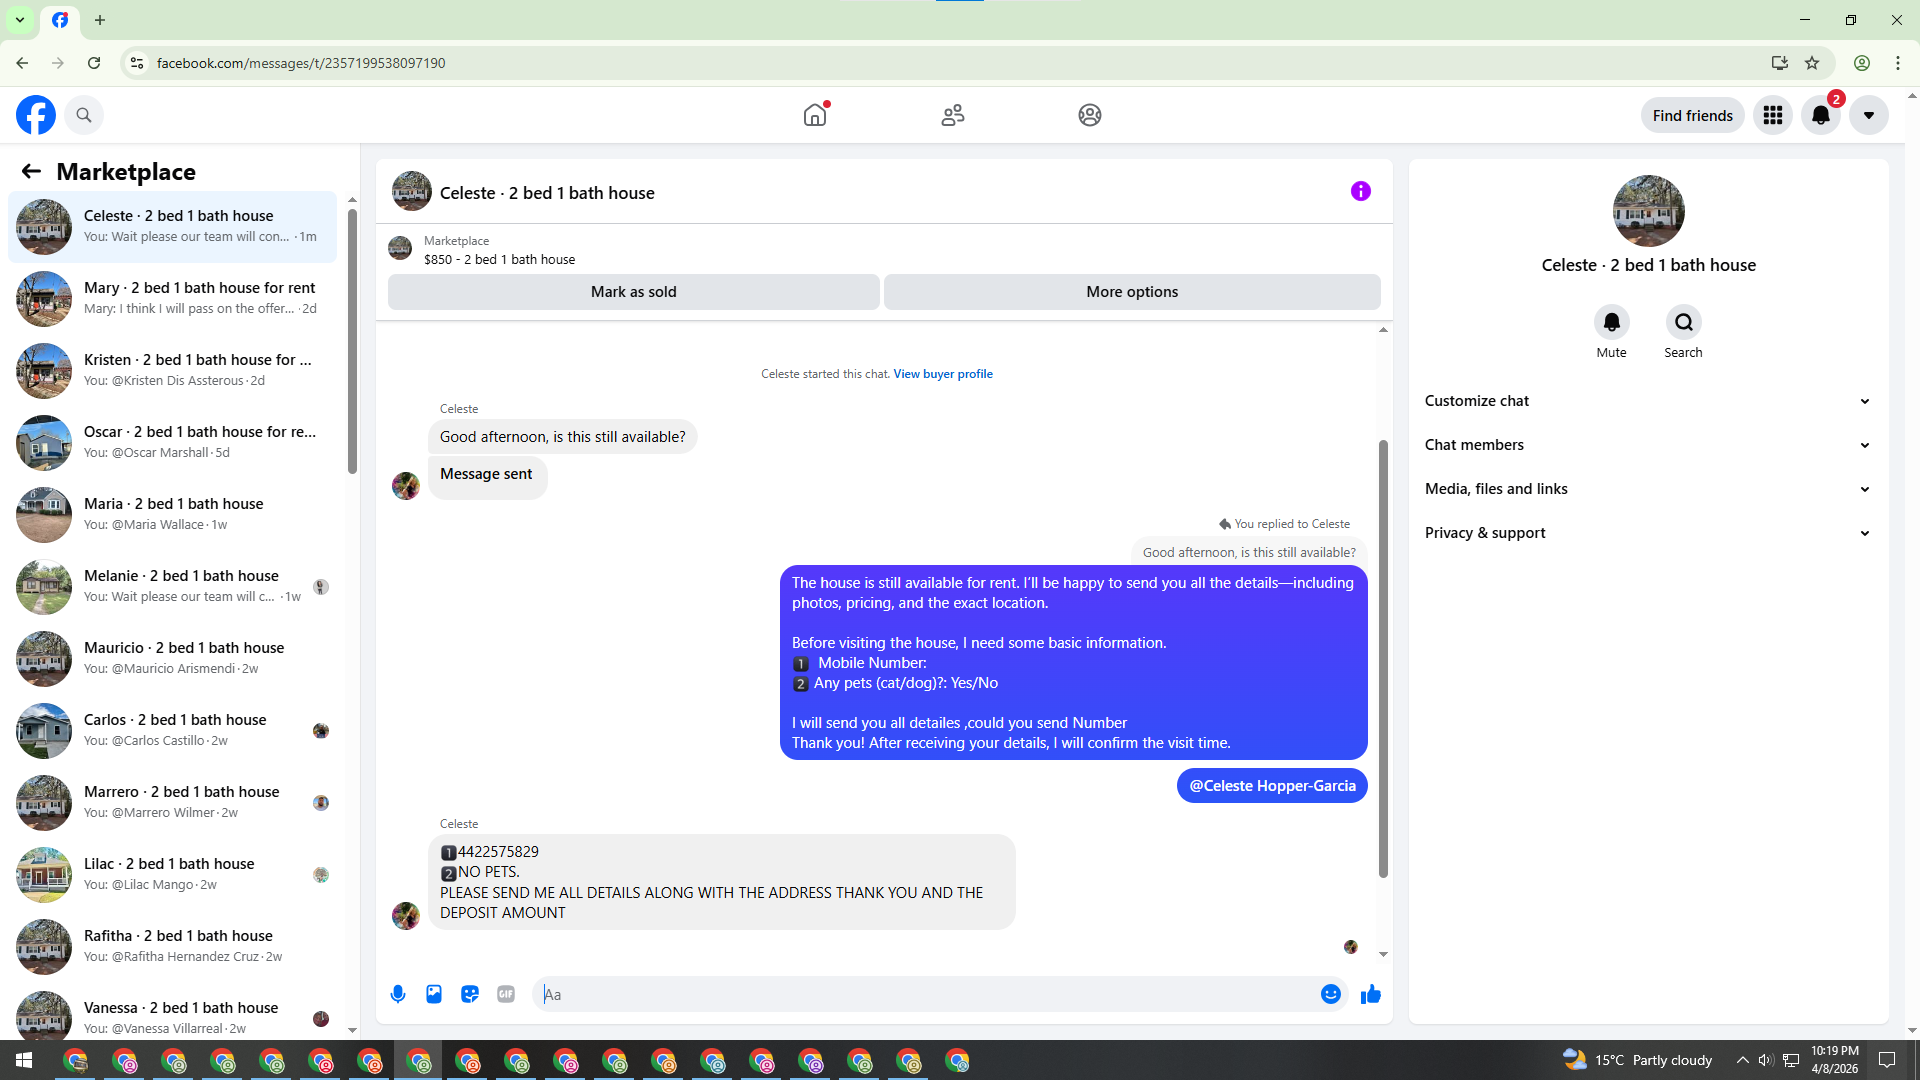The height and width of the screenshot is (1080, 1920).
Task: Go to Facebook Home tab
Action: click(815, 115)
